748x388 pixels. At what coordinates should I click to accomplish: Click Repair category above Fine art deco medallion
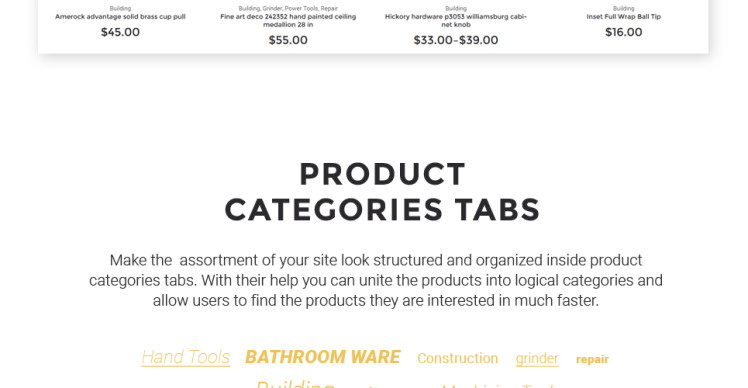coord(329,9)
